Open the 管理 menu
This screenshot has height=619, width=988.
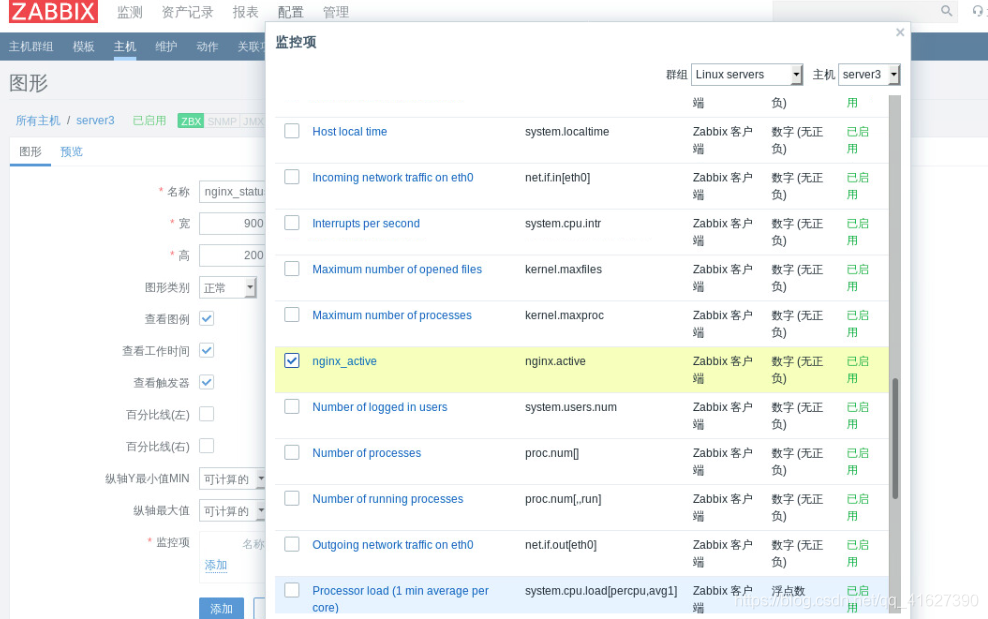pyautogui.click(x=336, y=12)
